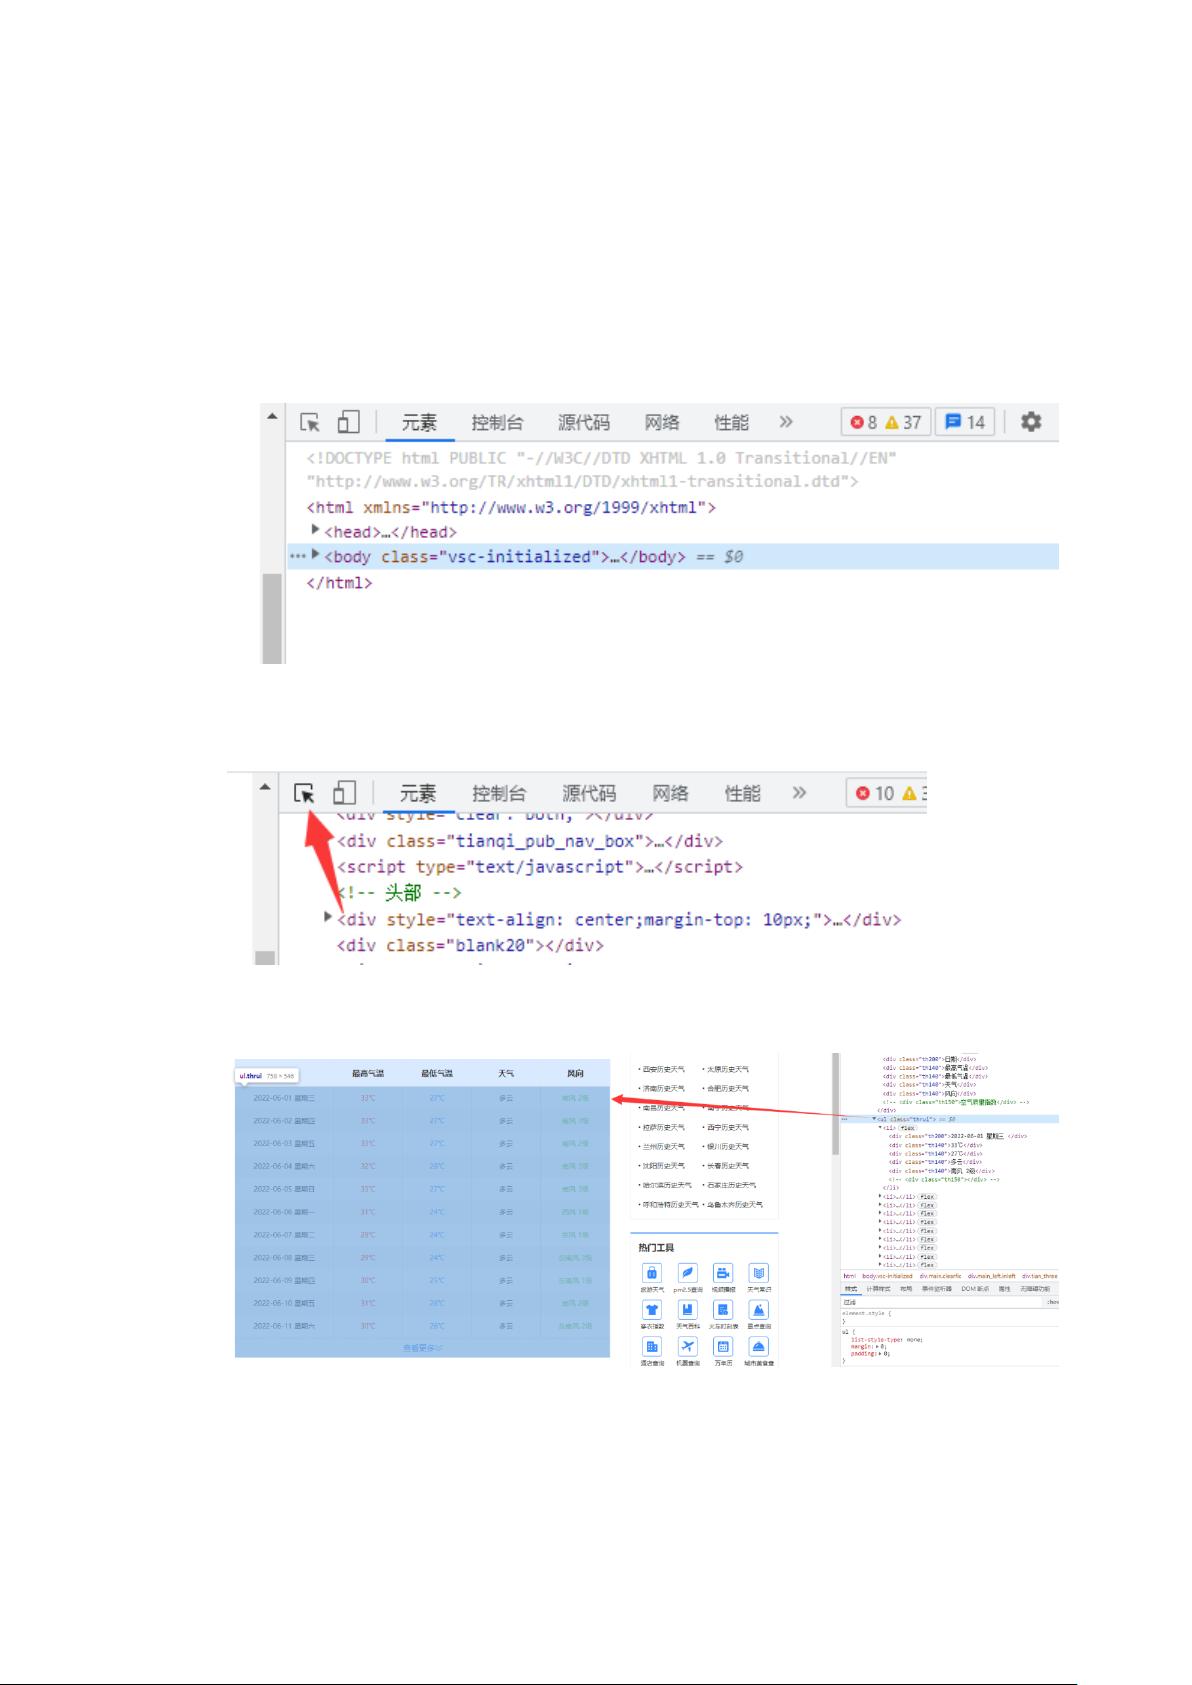Open the 无障碍功能 tab
This screenshot has height=1685, width=1192.
[1035, 1289]
